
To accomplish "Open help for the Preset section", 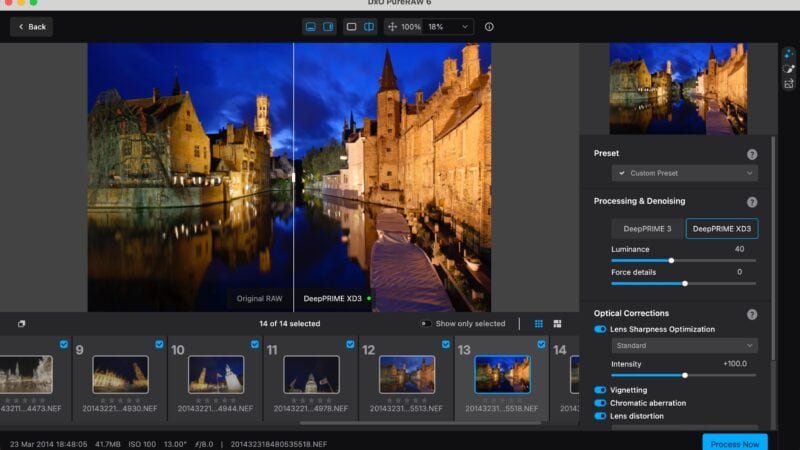I will tap(752, 154).
